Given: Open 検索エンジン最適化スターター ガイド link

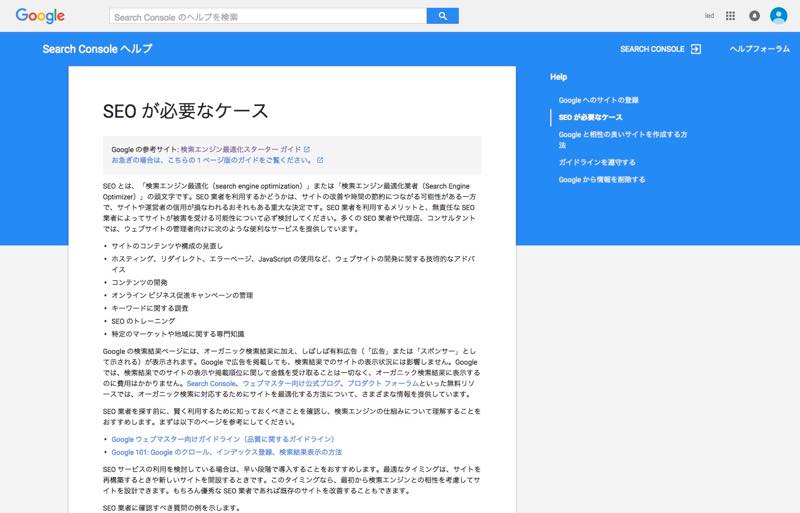Looking at the screenshot, I should (241, 149).
